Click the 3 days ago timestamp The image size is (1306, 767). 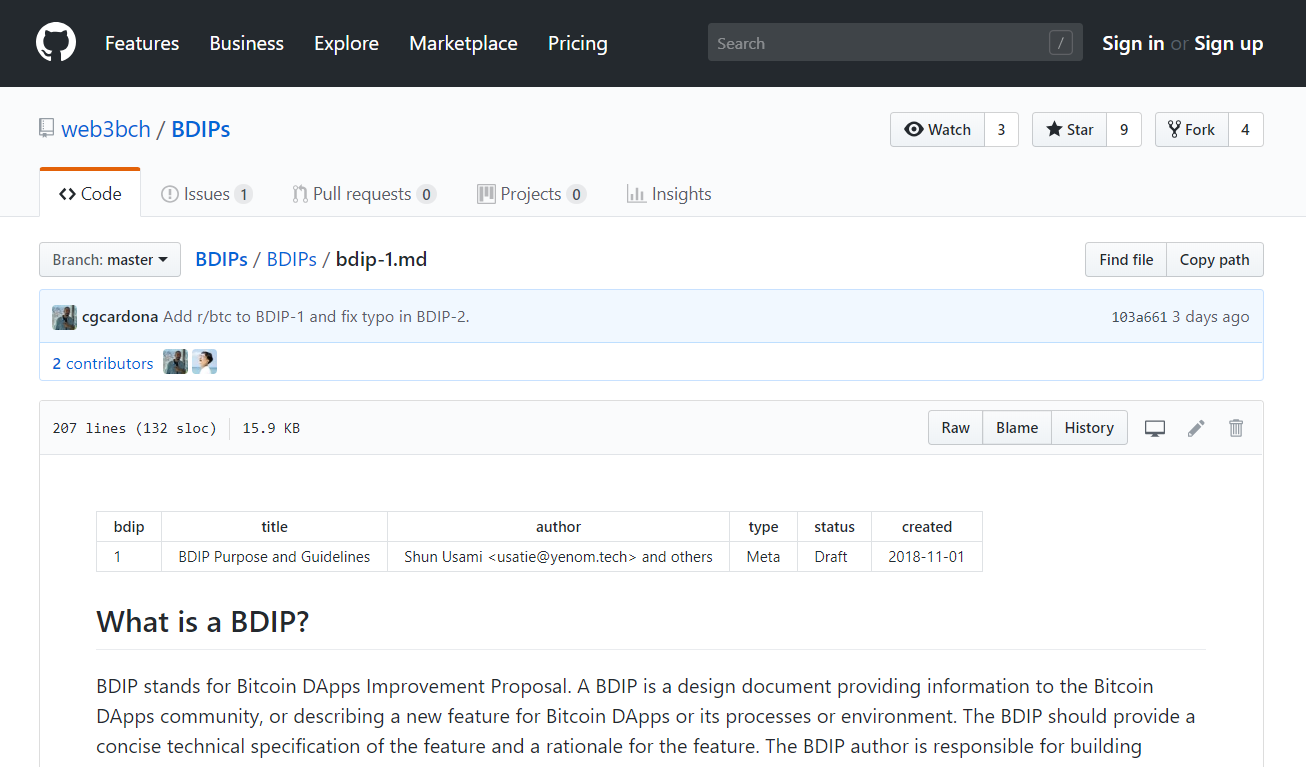click(1211, 317)
